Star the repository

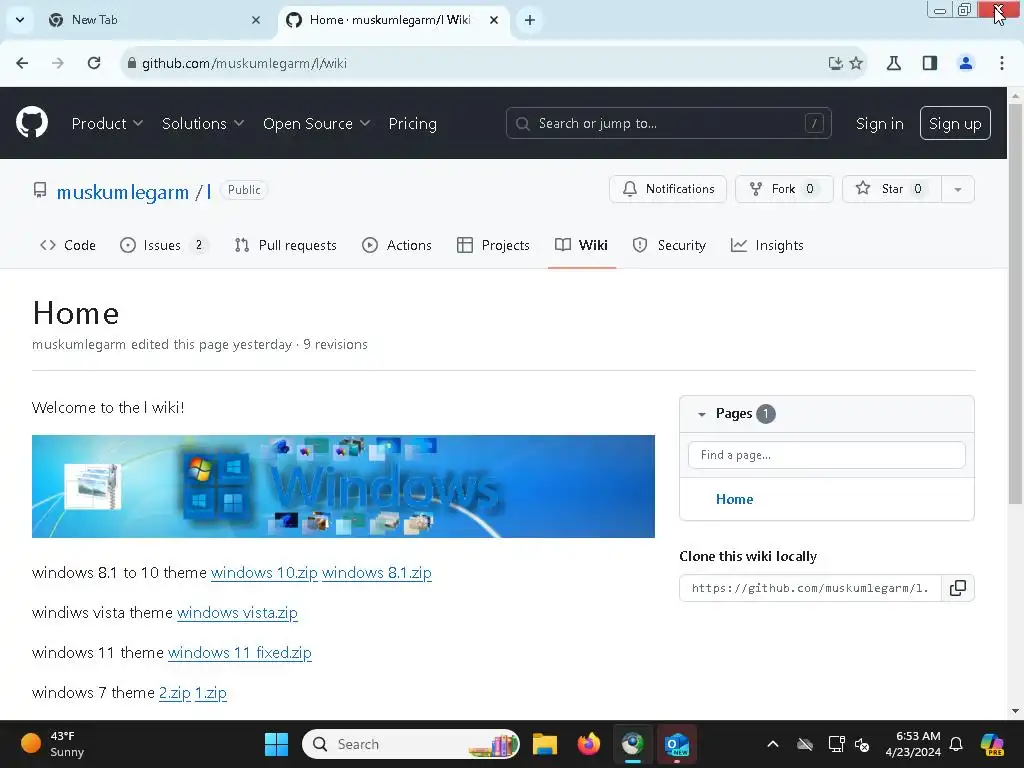pos(891,189)
